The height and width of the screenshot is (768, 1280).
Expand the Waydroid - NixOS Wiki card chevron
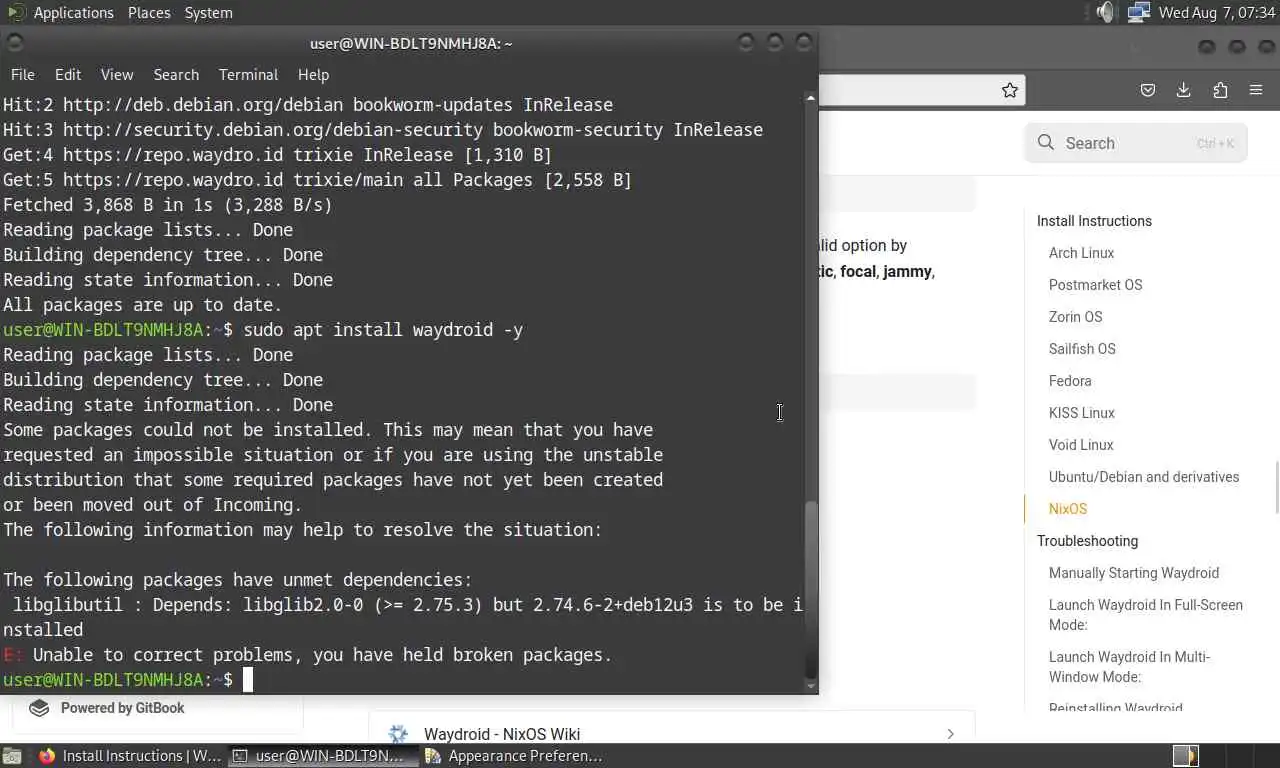[x=950, y=734]
